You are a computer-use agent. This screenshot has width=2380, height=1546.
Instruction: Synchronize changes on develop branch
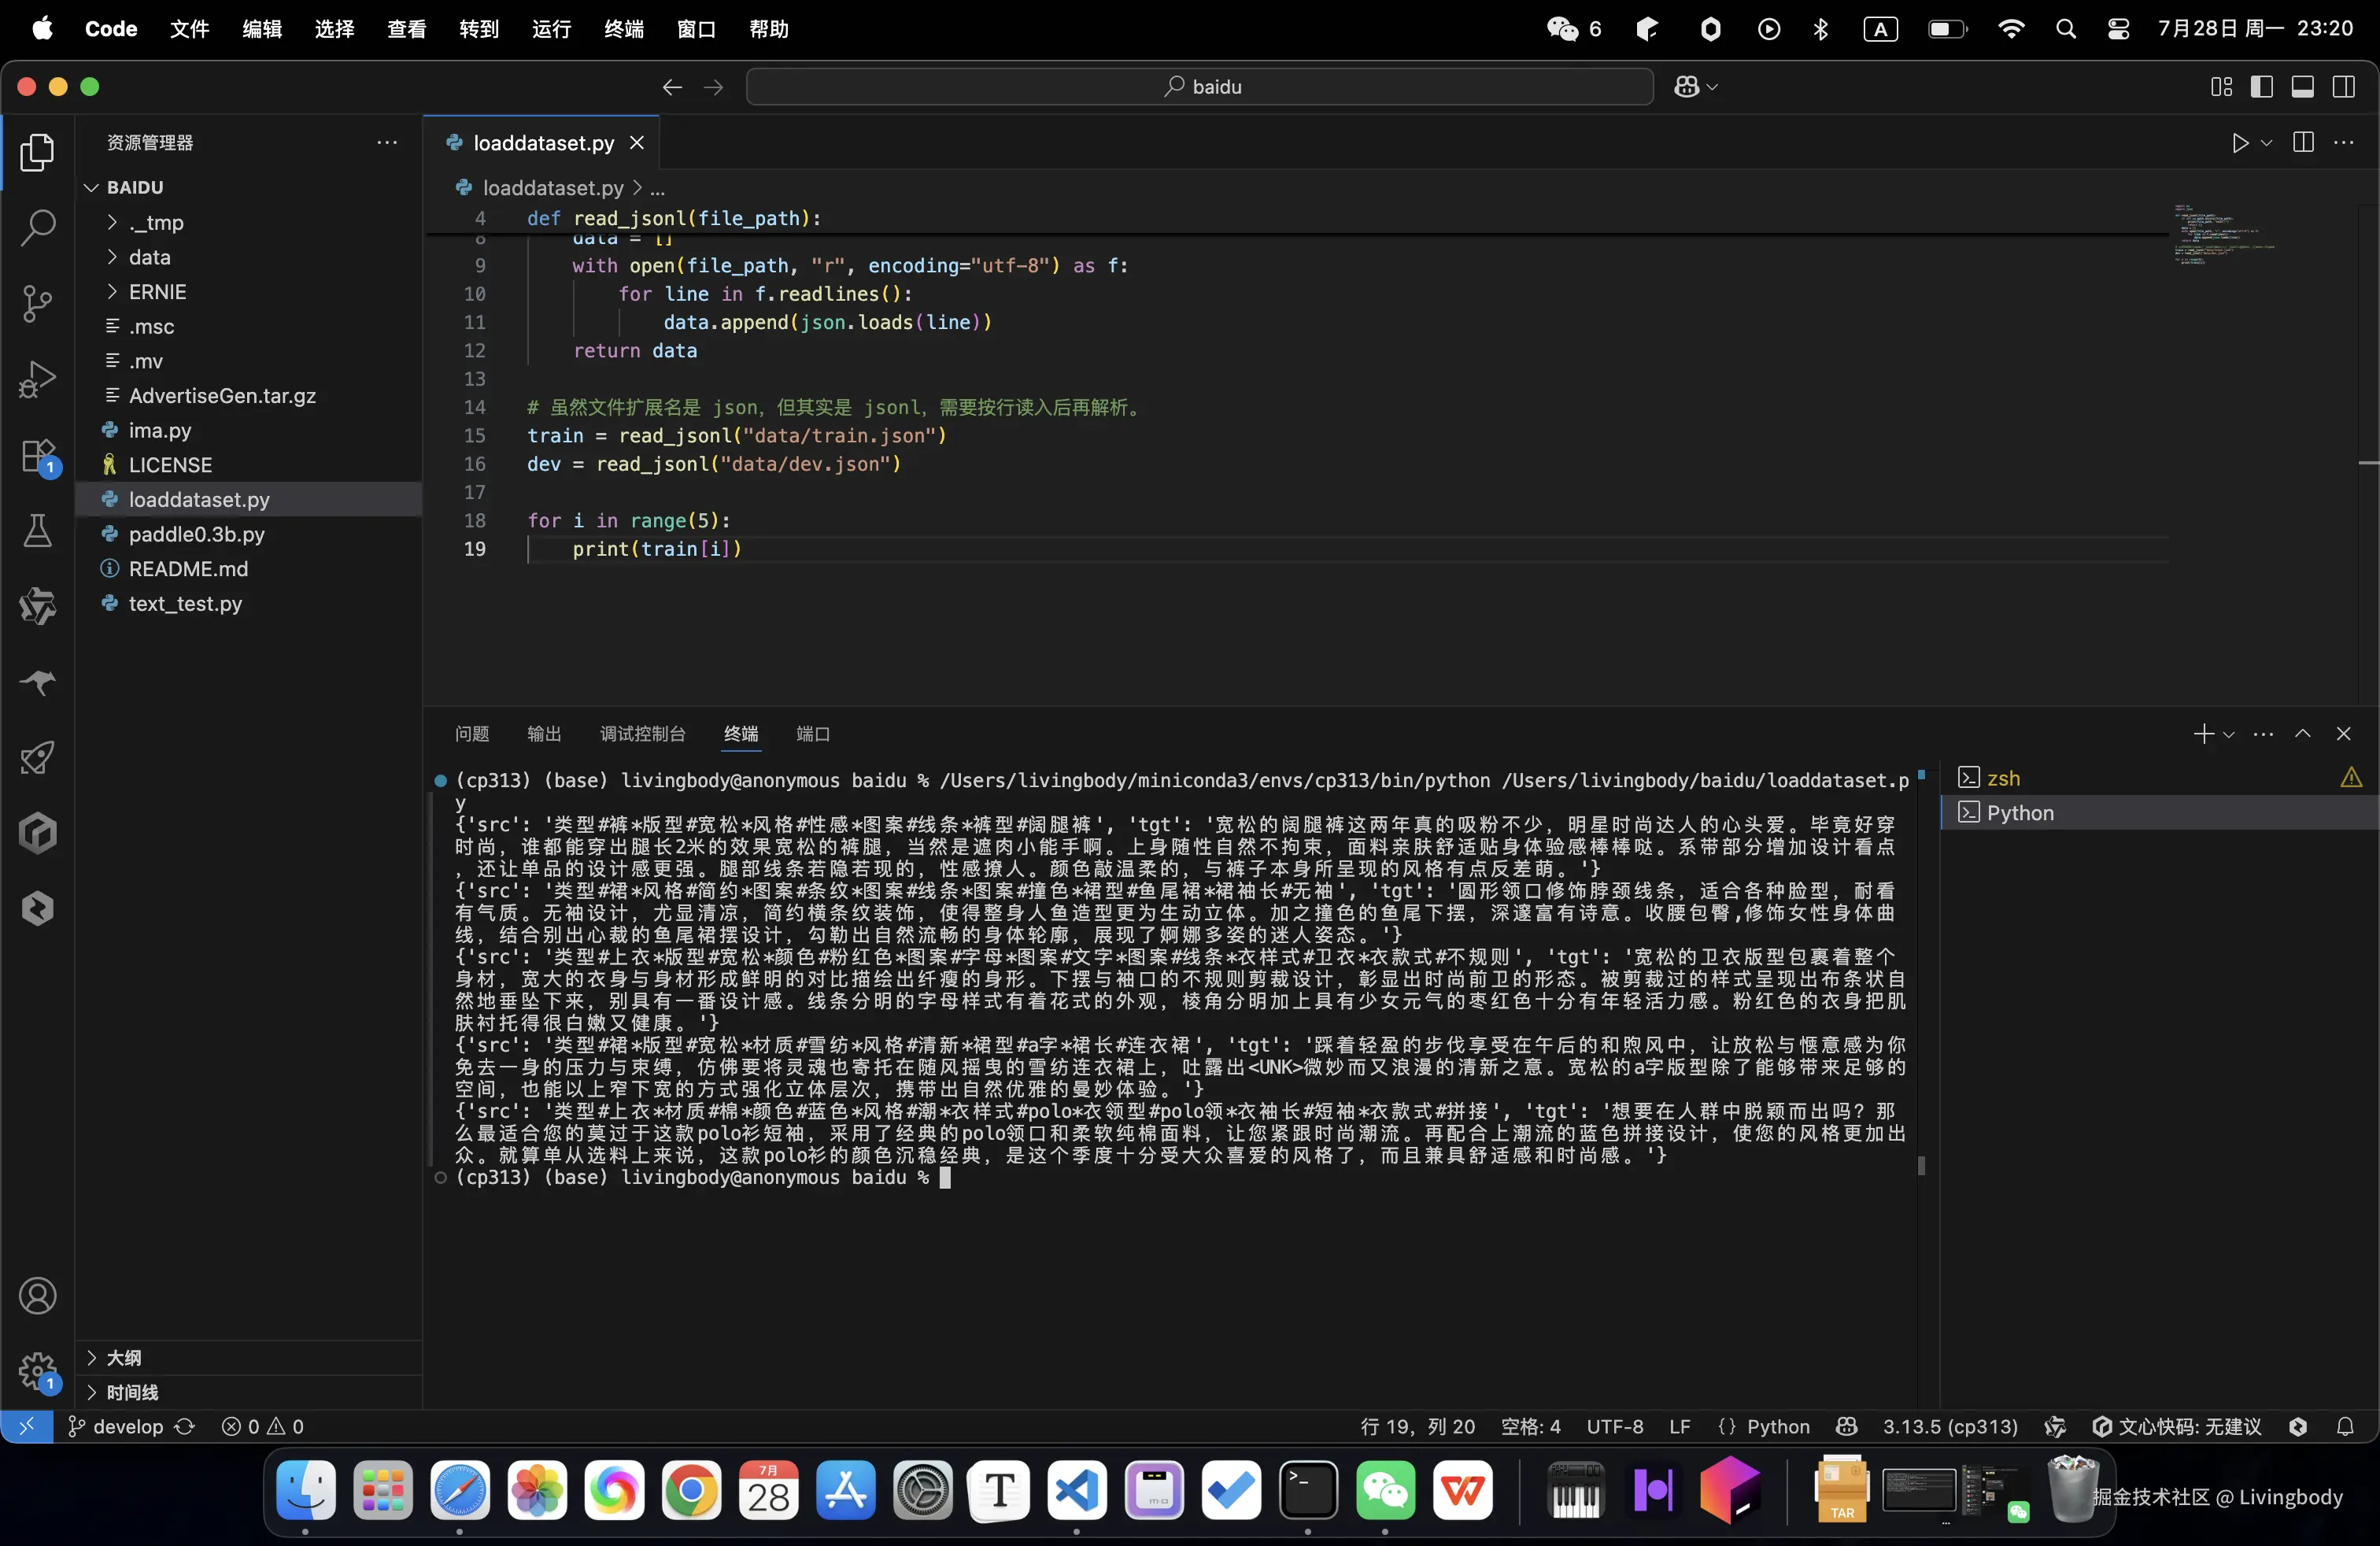tap(185, 1427)
